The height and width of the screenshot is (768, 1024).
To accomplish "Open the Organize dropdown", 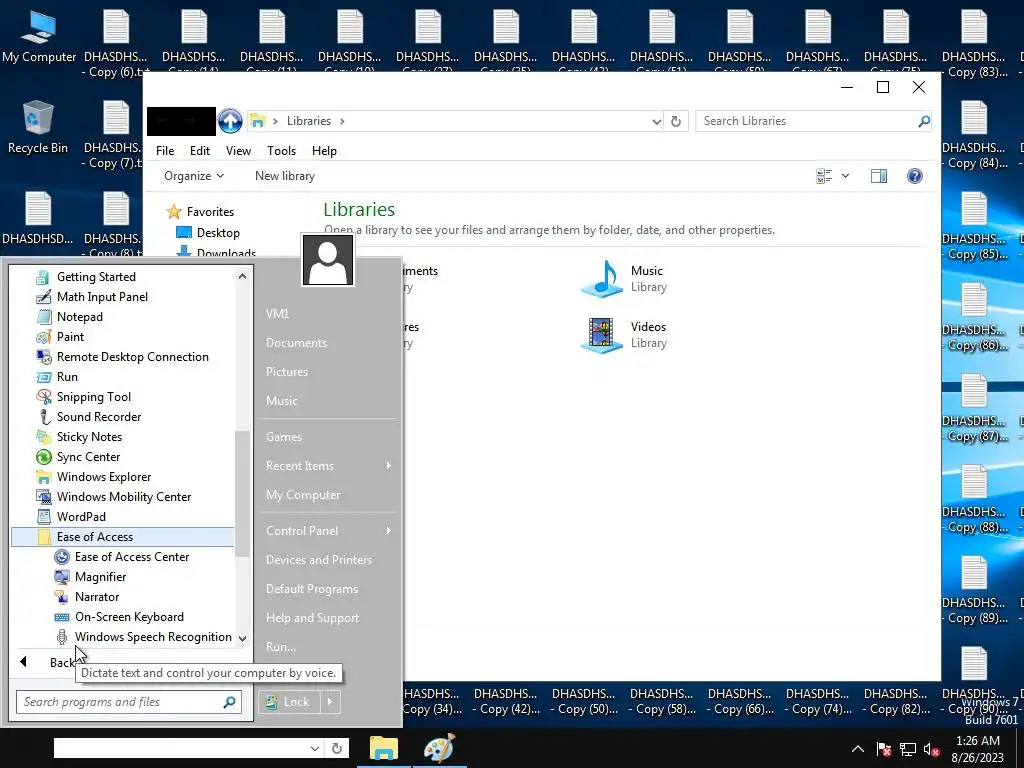I will coord(194,176).
